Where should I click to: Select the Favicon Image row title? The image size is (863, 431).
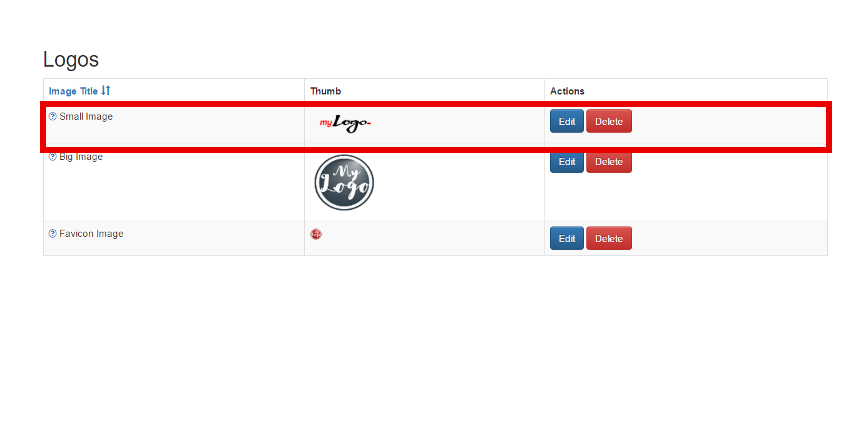coord(91,233)
